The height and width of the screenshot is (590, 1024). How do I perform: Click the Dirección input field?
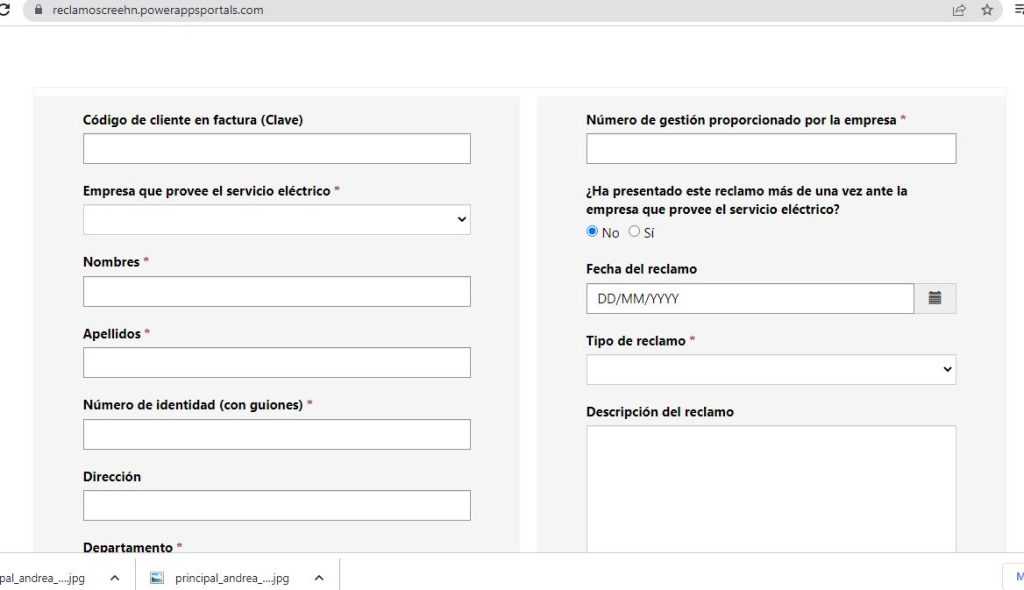click(276, 506)
